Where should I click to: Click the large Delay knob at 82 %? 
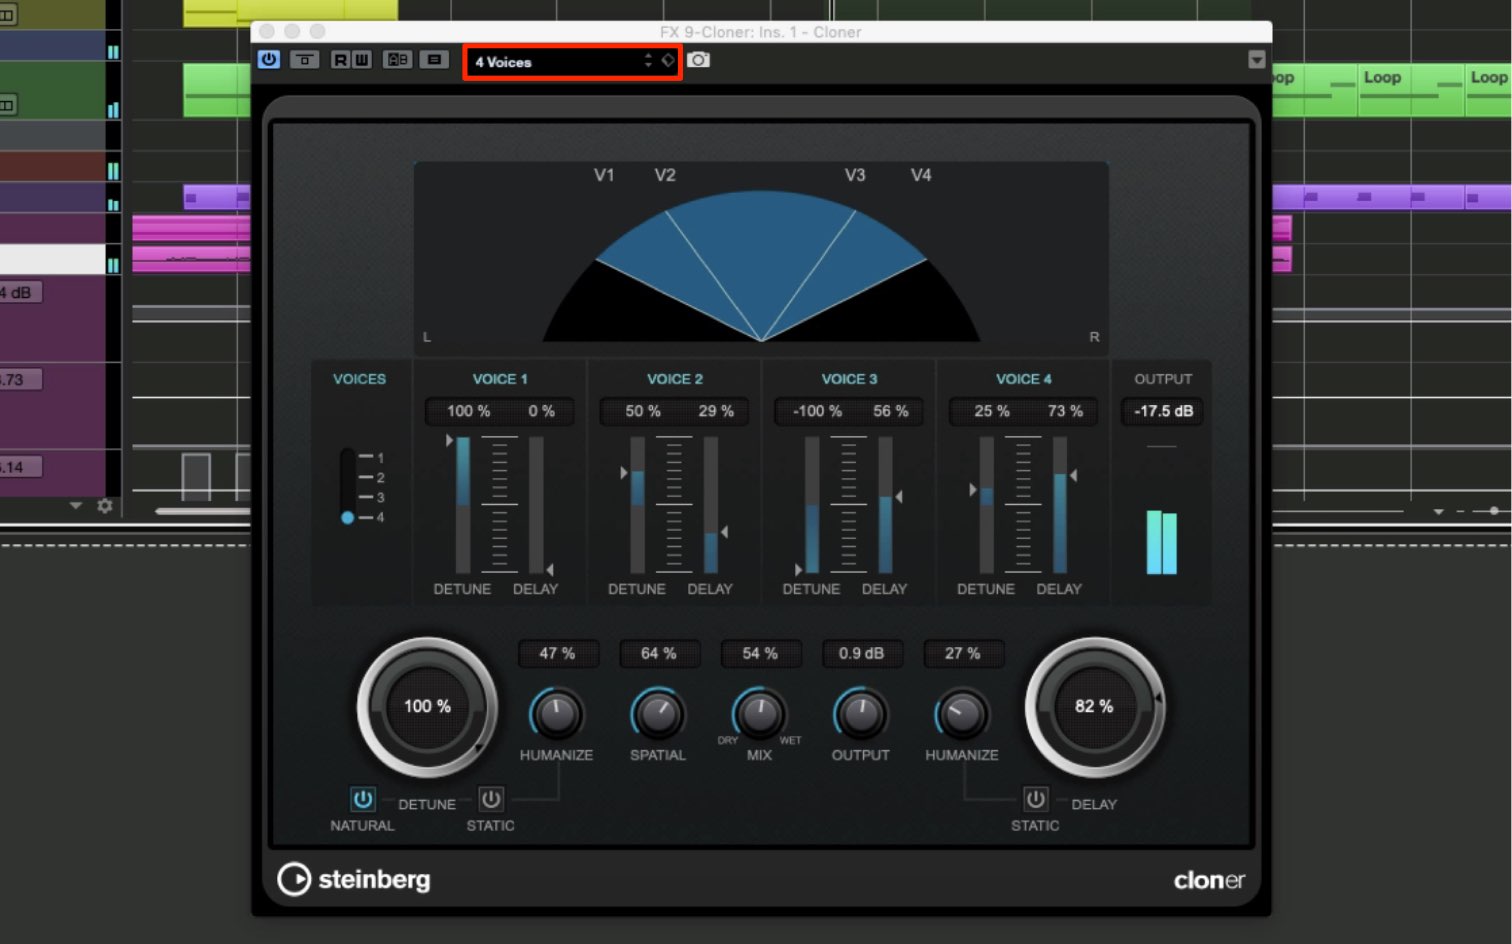[x=1094, y=707]
